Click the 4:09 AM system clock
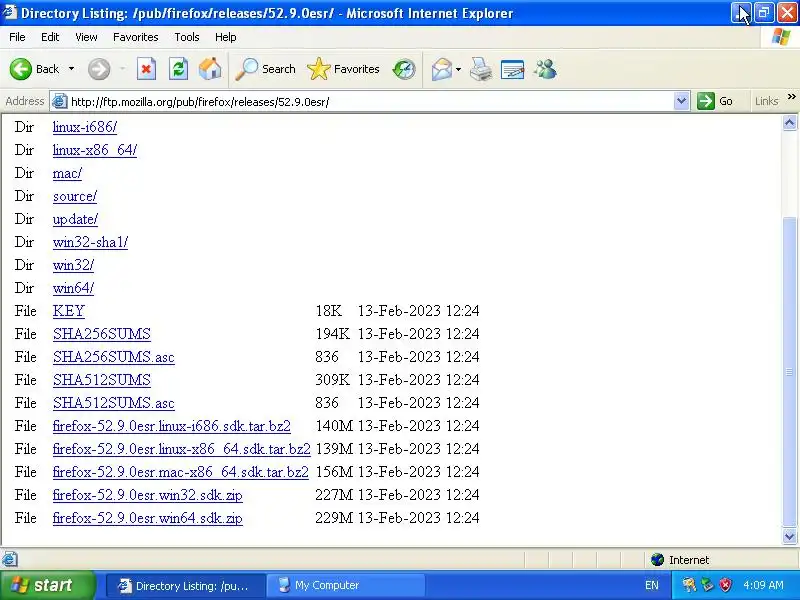 click(x=763, y=585)
